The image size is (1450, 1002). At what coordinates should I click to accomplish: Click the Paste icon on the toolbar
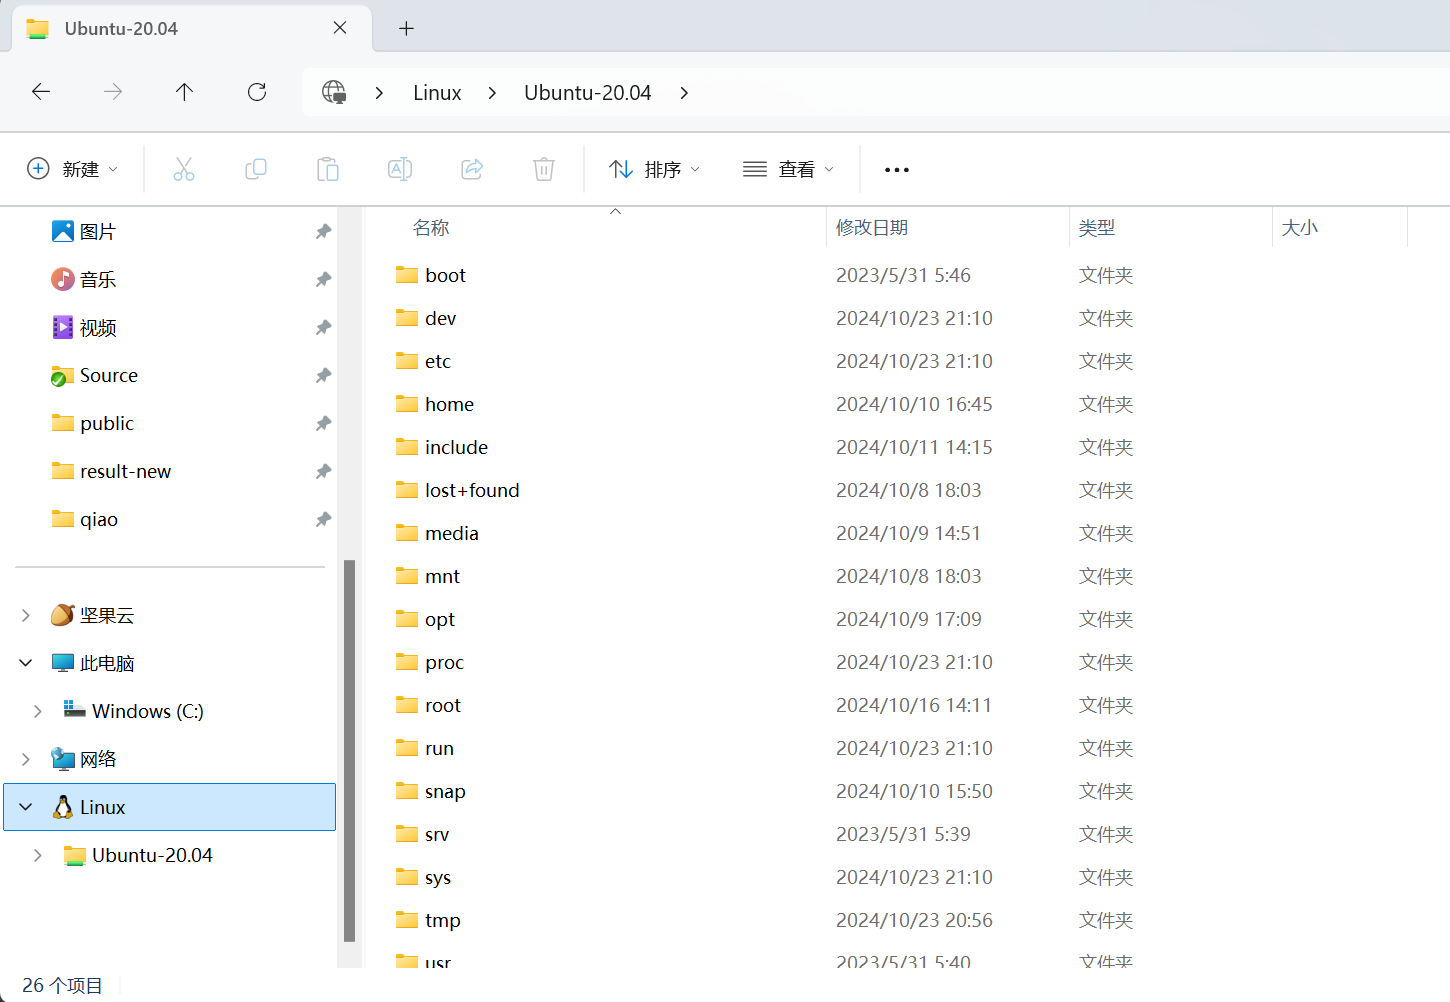pyautogui.click(x=328, y=169)
